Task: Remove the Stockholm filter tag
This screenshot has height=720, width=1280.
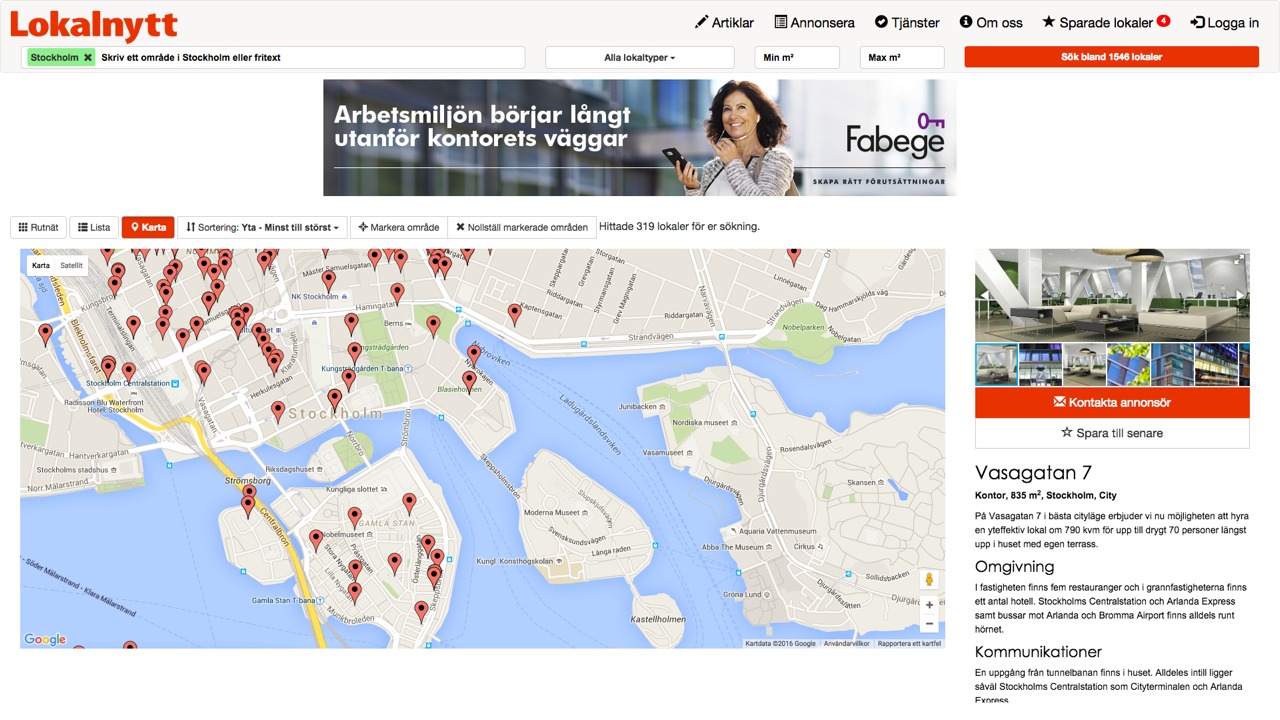Action: point(88,58)
